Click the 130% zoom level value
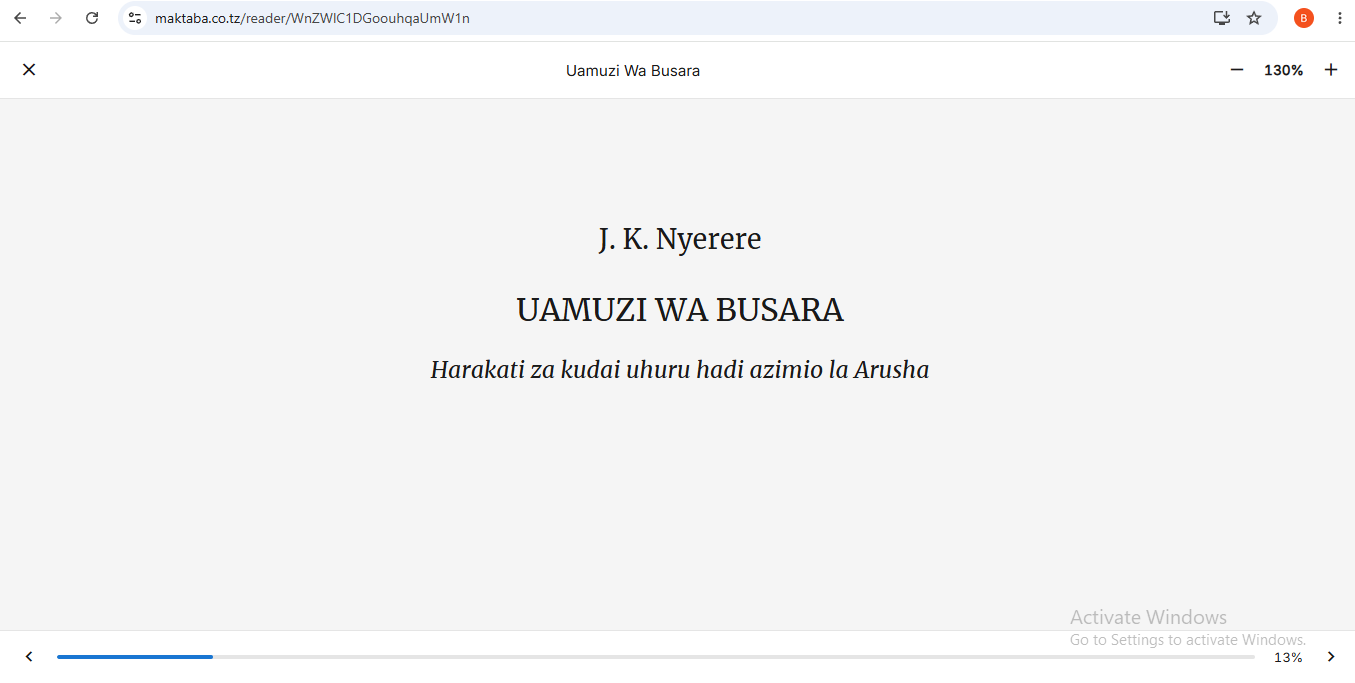The image size is (1355, 683). (1284, 71)
